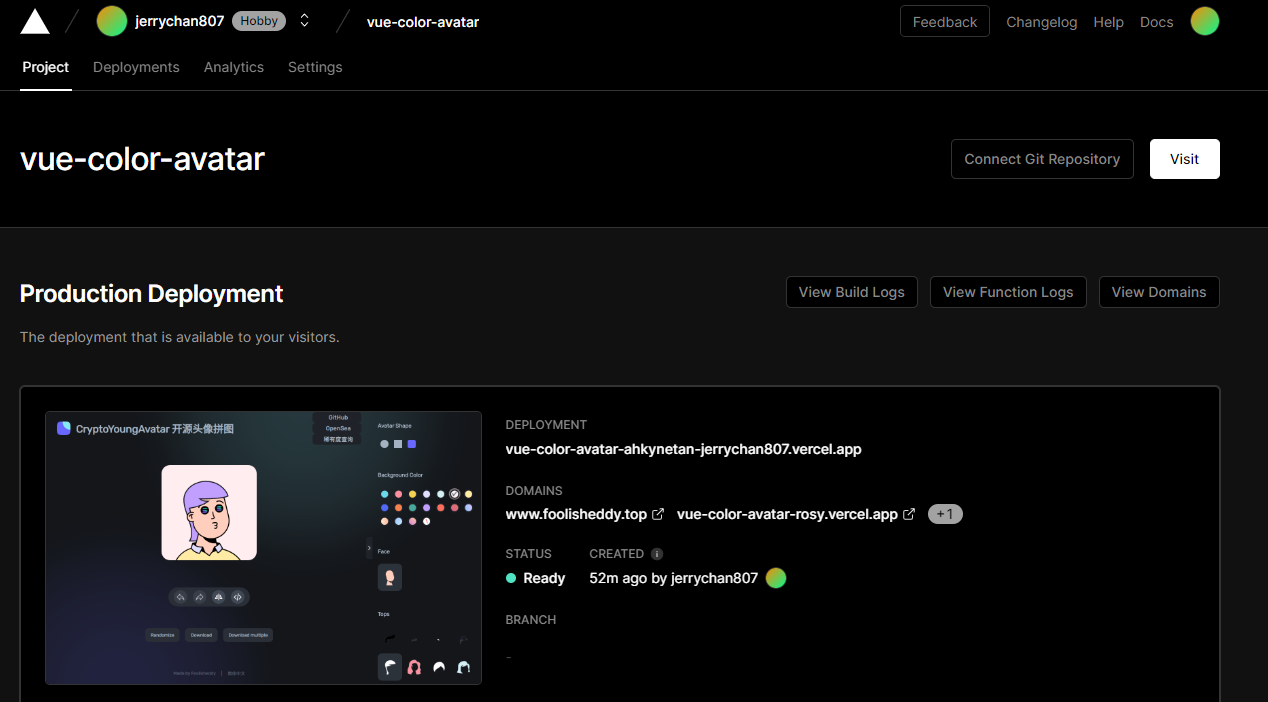Open the Help link
This screenshot has height=702, width=1268.
[1109, 22]
